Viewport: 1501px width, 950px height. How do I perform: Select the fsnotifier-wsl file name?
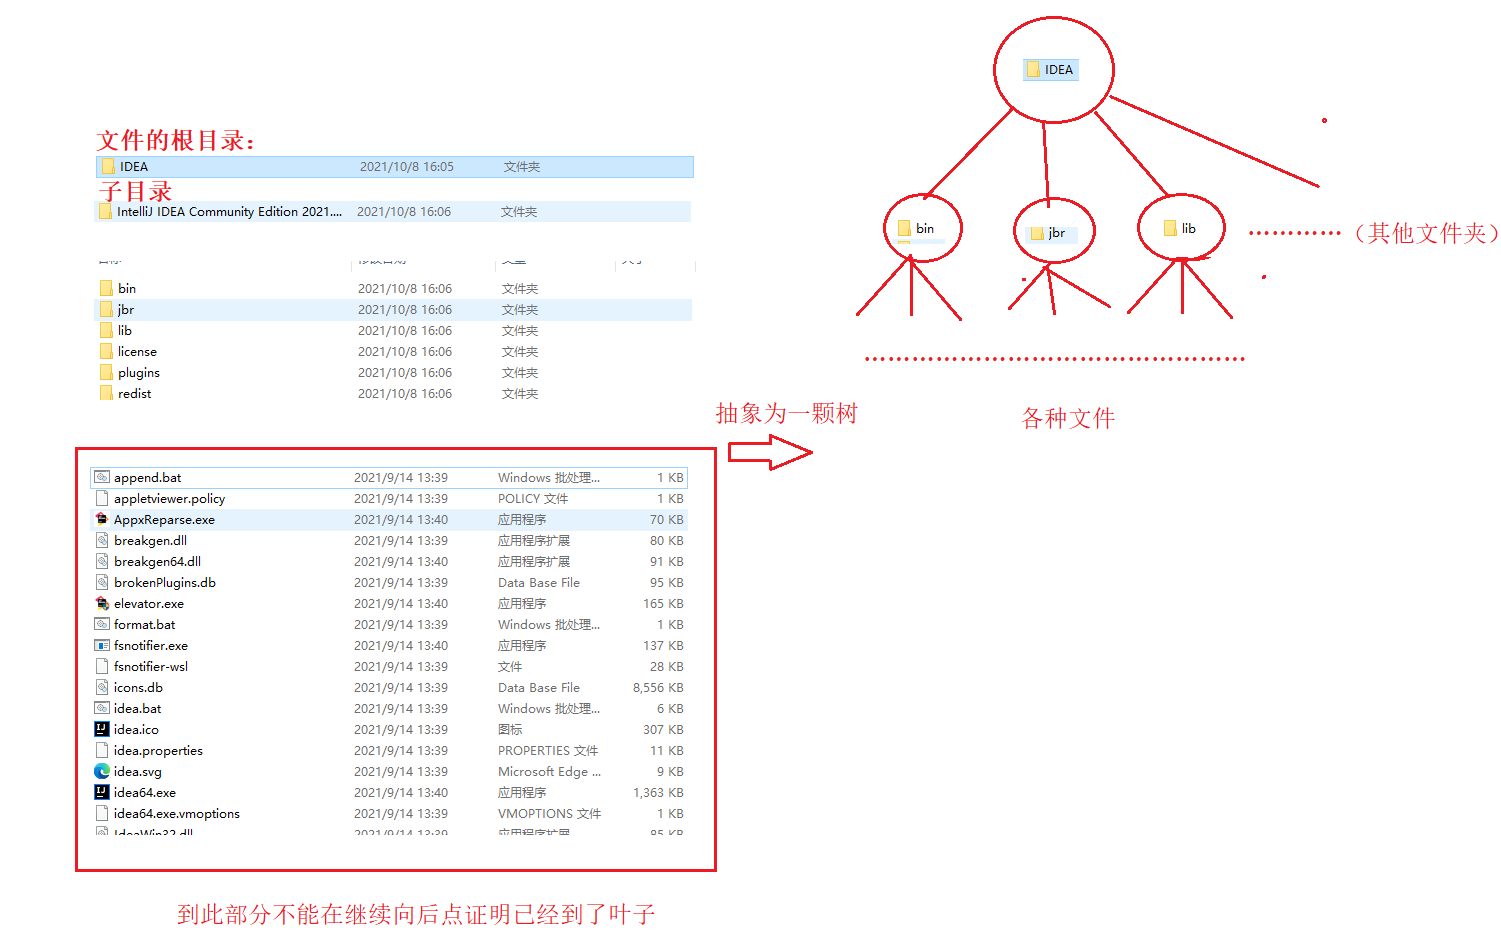point(151,667)
